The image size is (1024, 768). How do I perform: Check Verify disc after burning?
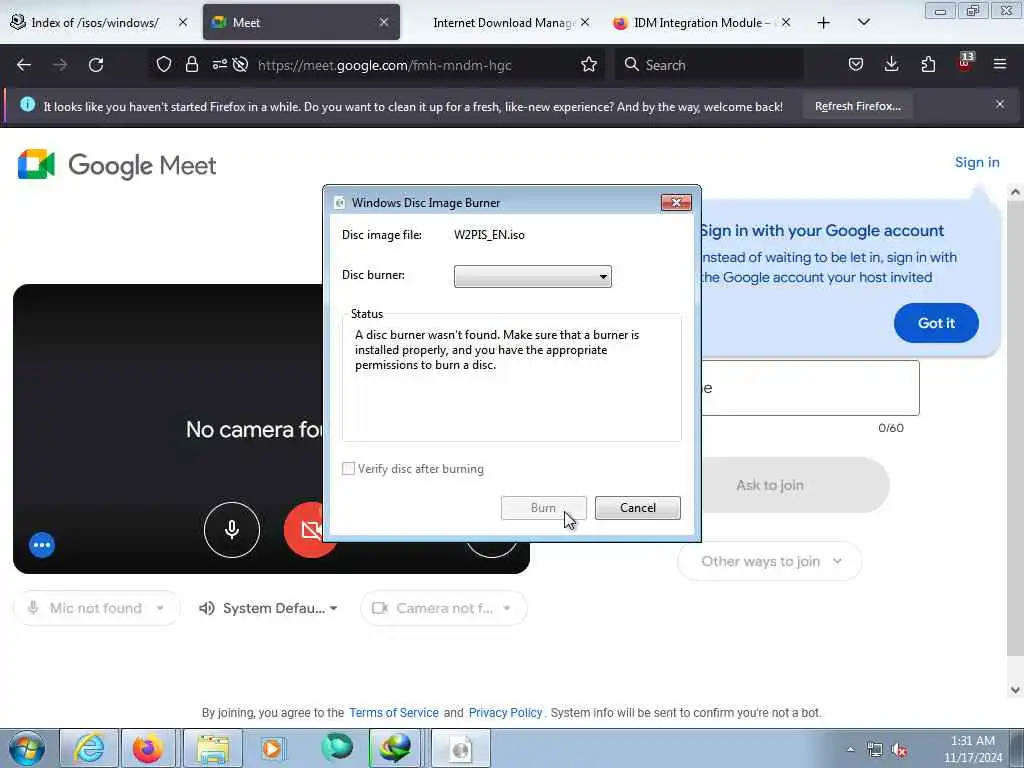coord(349,468)
